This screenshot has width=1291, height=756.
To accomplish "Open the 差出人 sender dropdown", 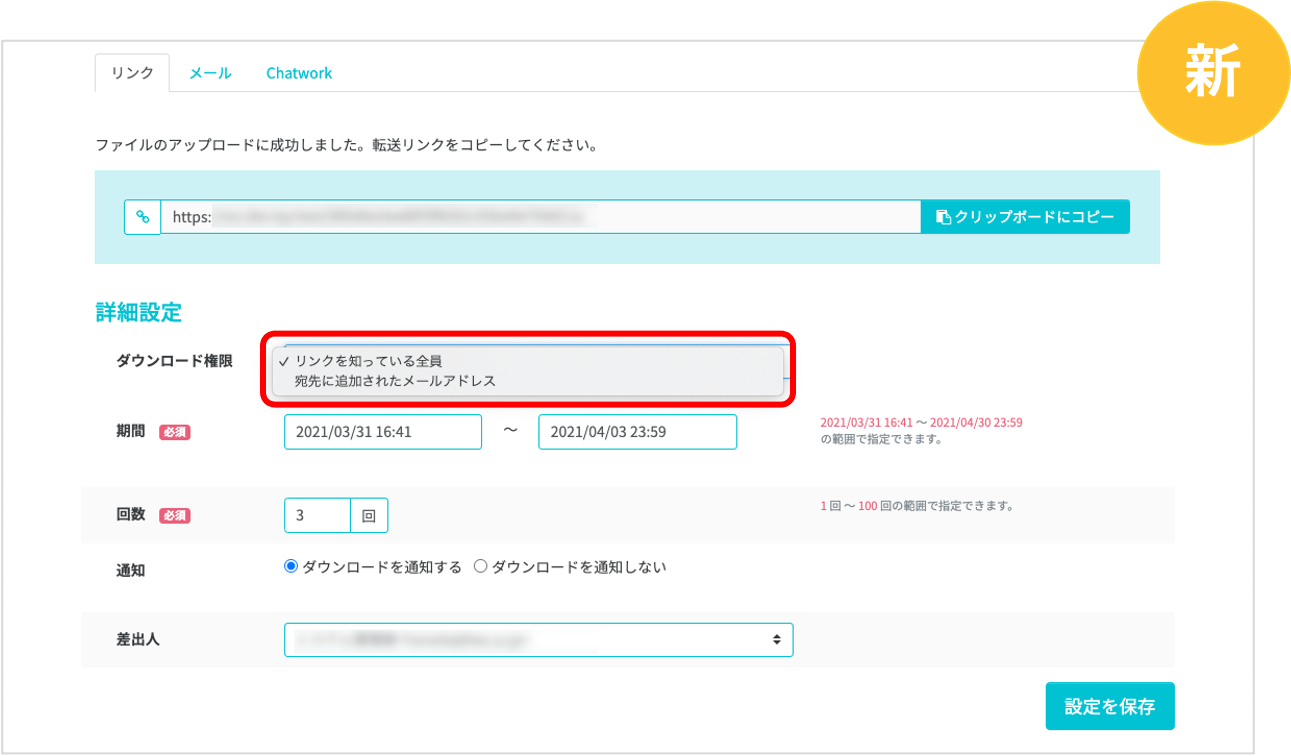I will click(x=538, y=639).
